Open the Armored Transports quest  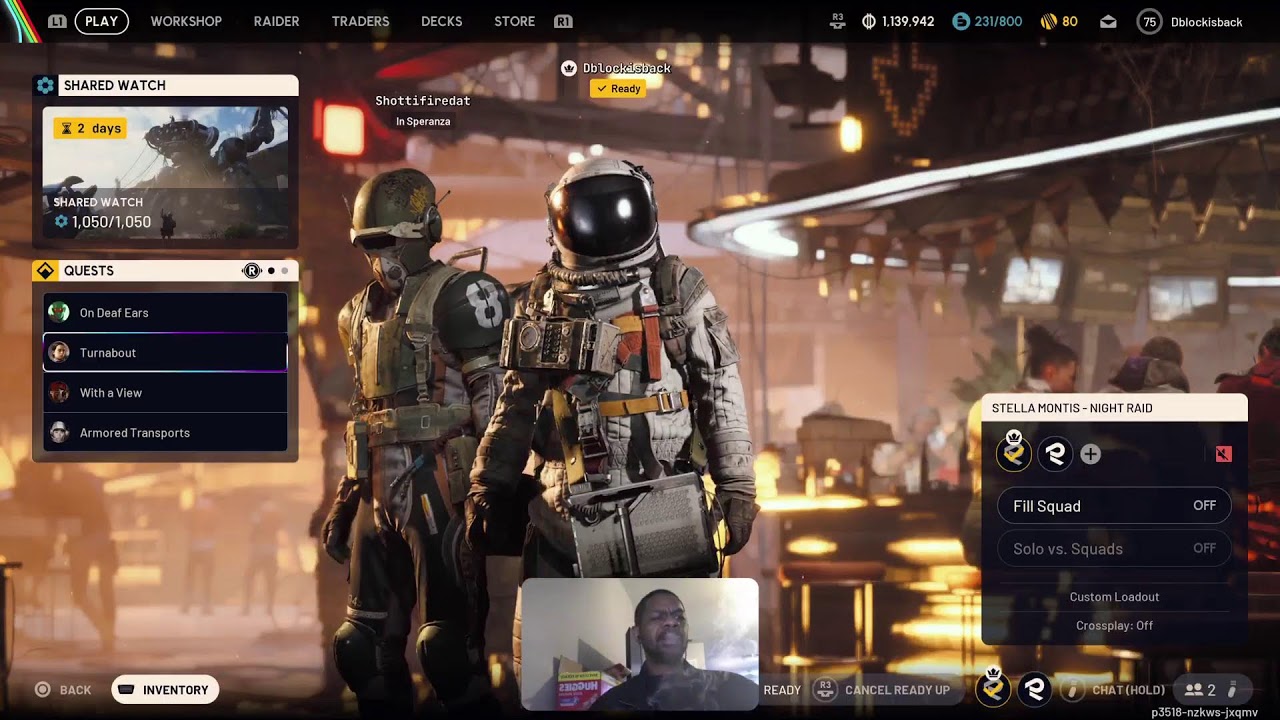pyautogui.click(x=165, y=433)
